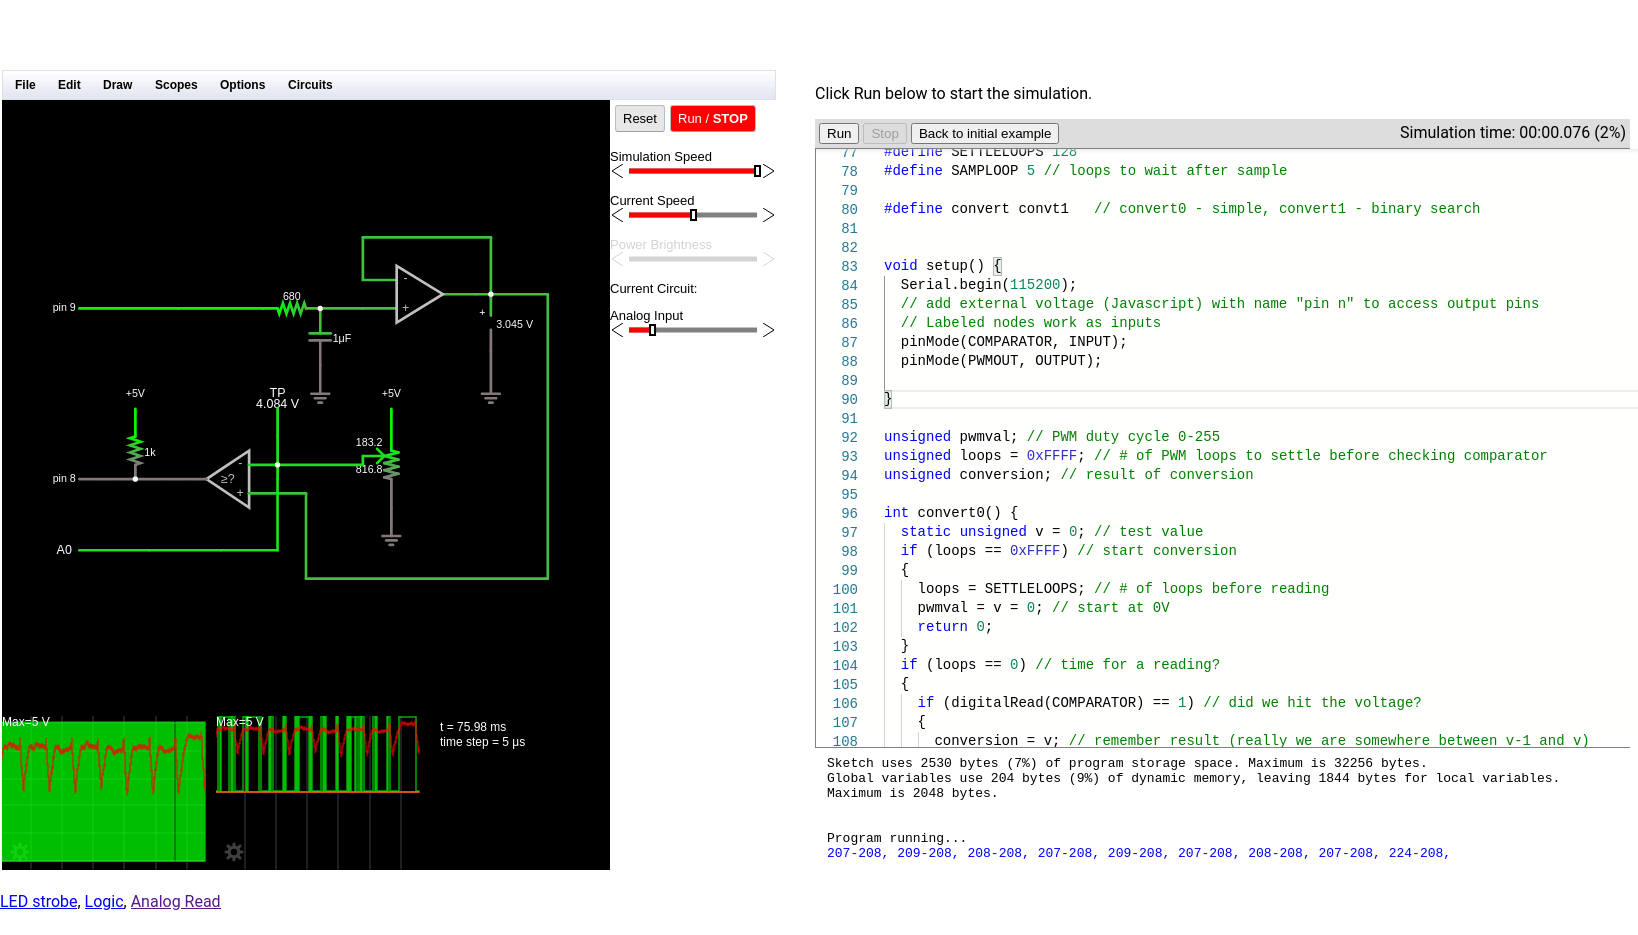
Task: Decrease Current Speed with the left arrow
Action: click(615, 215)
